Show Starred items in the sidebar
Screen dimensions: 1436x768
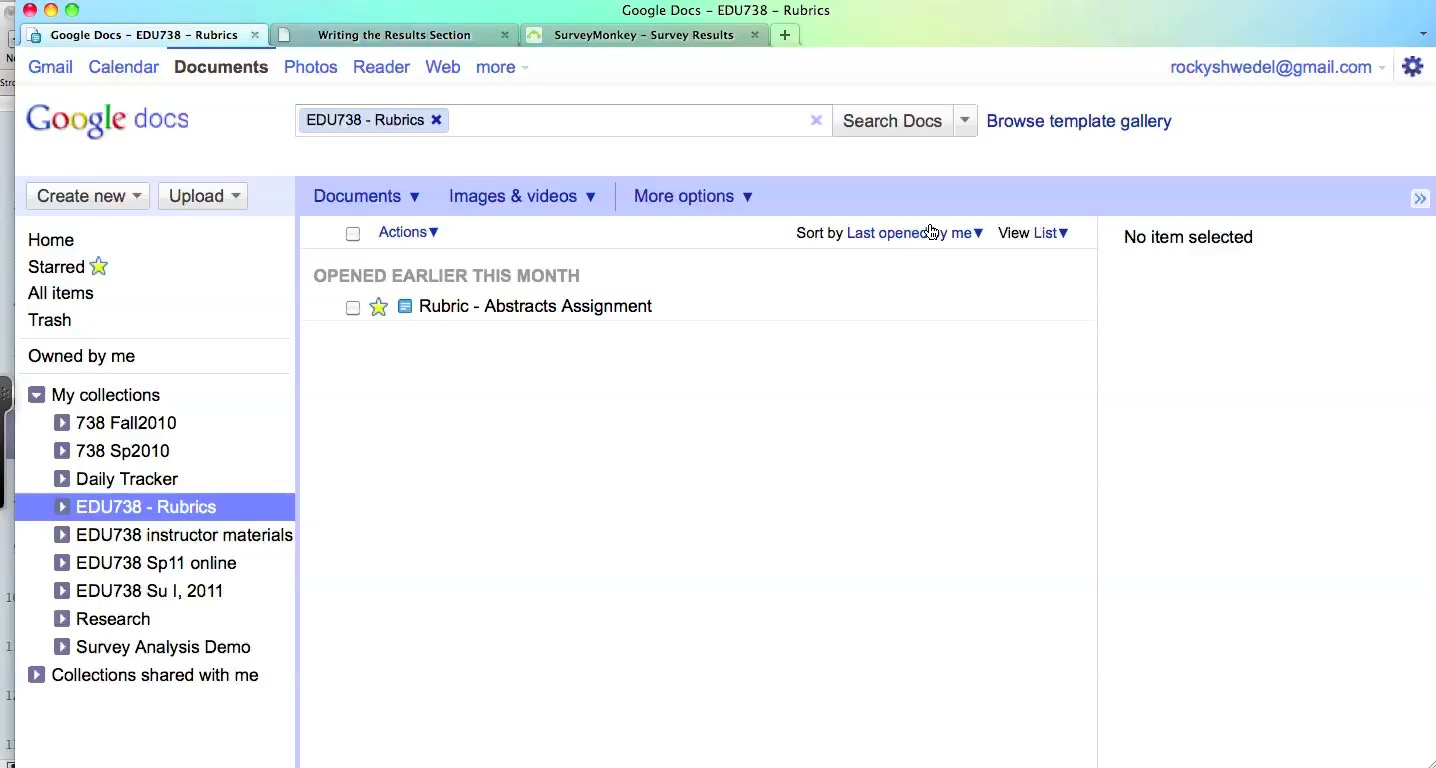(56, 267)
